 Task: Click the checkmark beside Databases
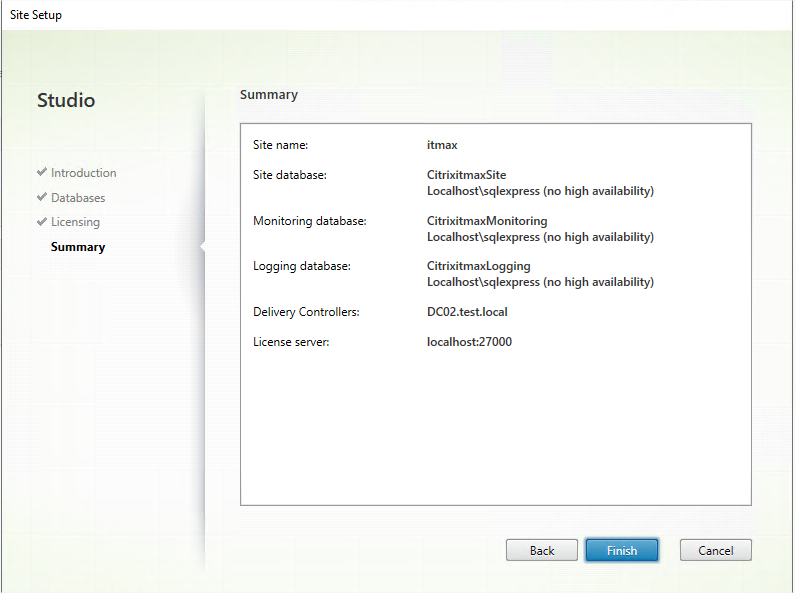click(42, 197)
